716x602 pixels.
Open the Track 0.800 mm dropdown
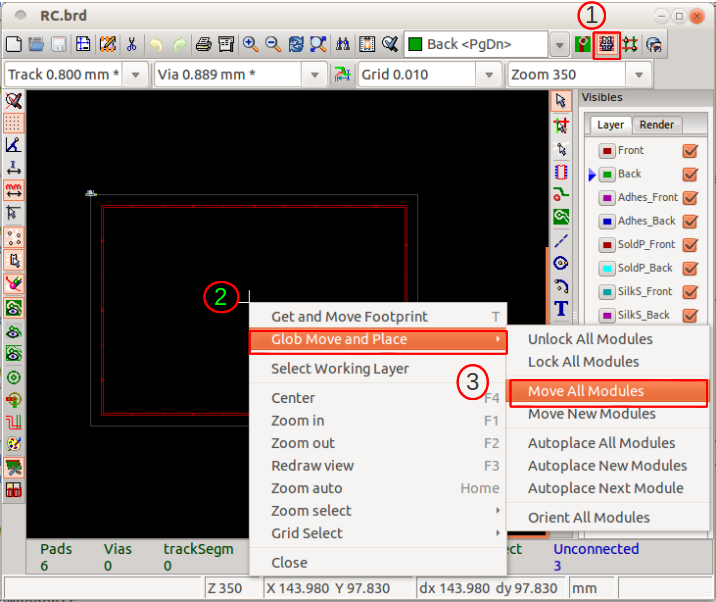[136, 74]
